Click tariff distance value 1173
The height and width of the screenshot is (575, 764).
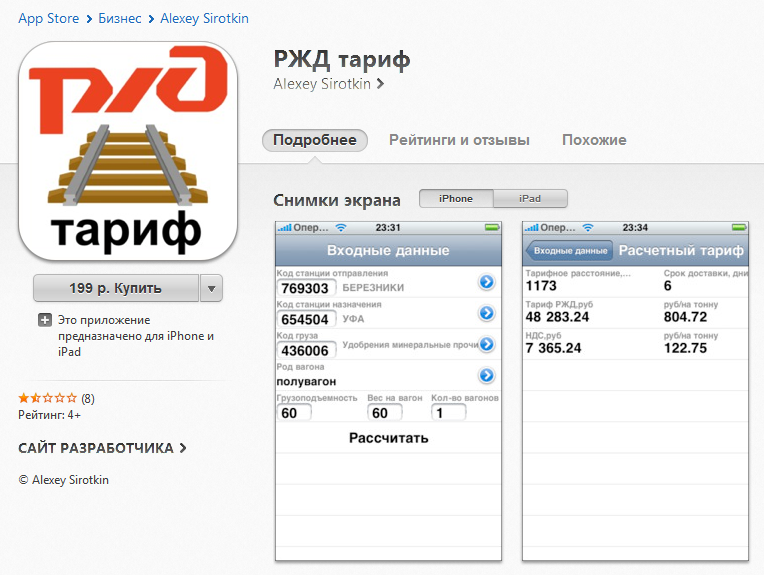point(541,286)
